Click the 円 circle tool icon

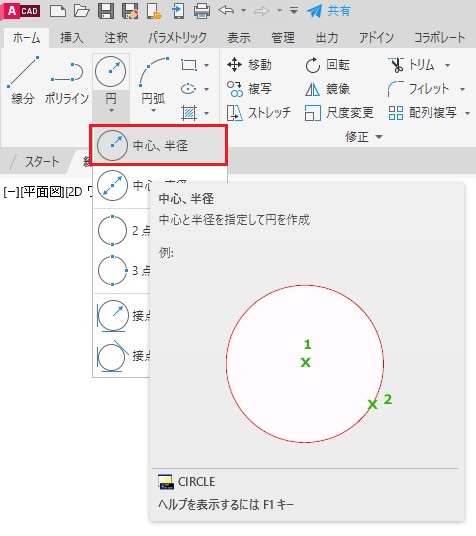[x=110, y=72]
